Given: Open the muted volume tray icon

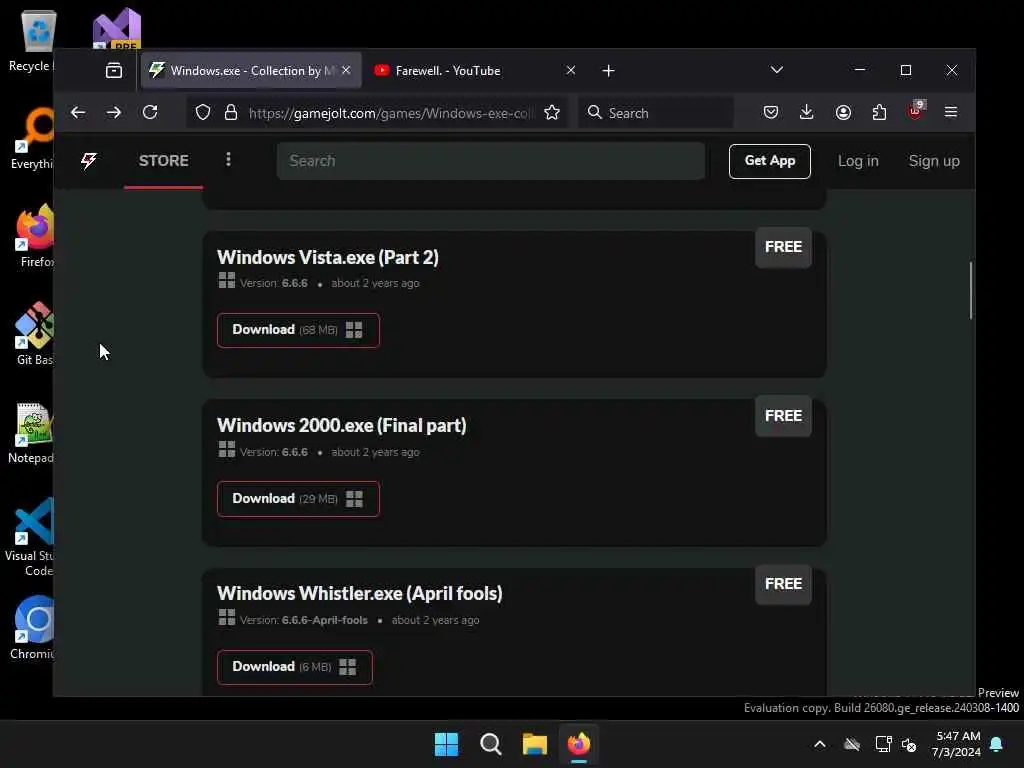Looking at the screenshot, I should (x=909, y=744).
